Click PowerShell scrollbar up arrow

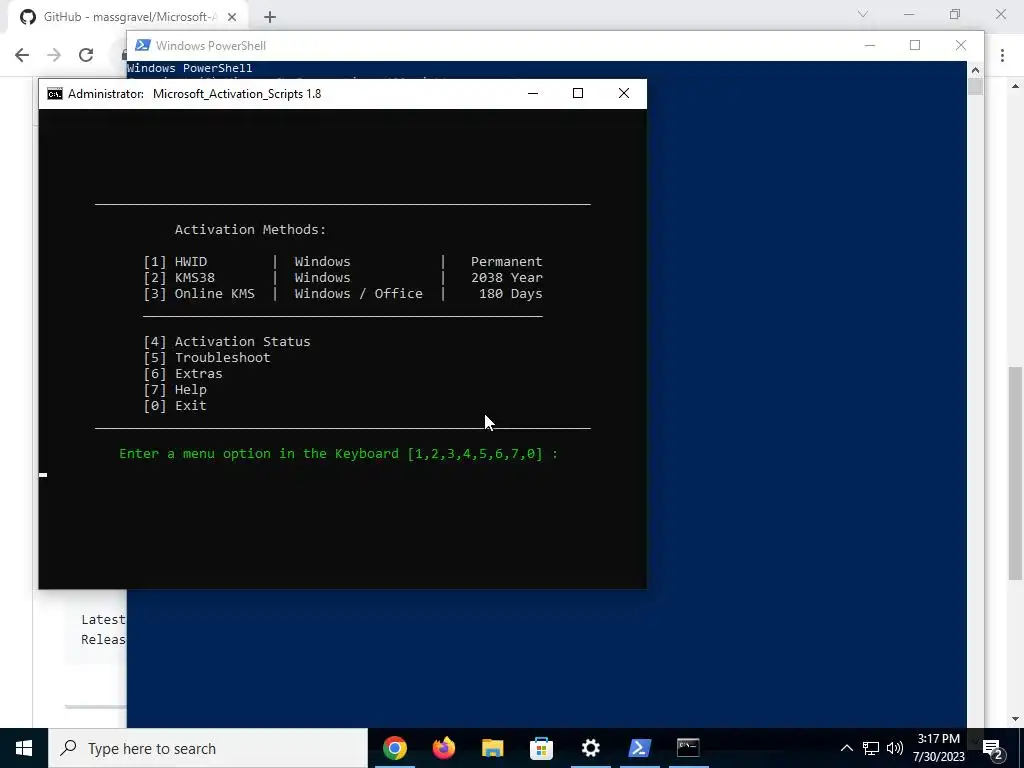[x=975, y=69]
